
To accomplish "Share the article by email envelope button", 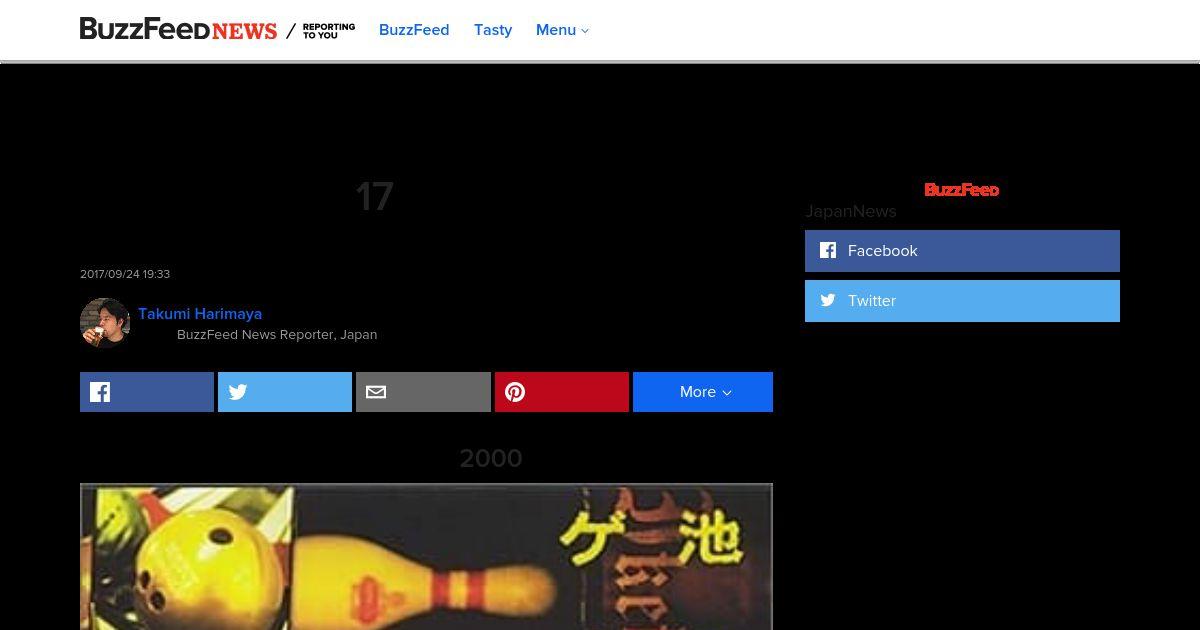I will click(x=423, y=392).
